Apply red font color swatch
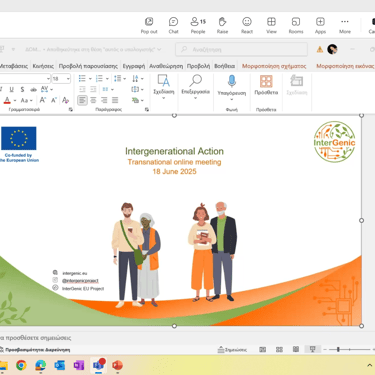 coord(7,100)
